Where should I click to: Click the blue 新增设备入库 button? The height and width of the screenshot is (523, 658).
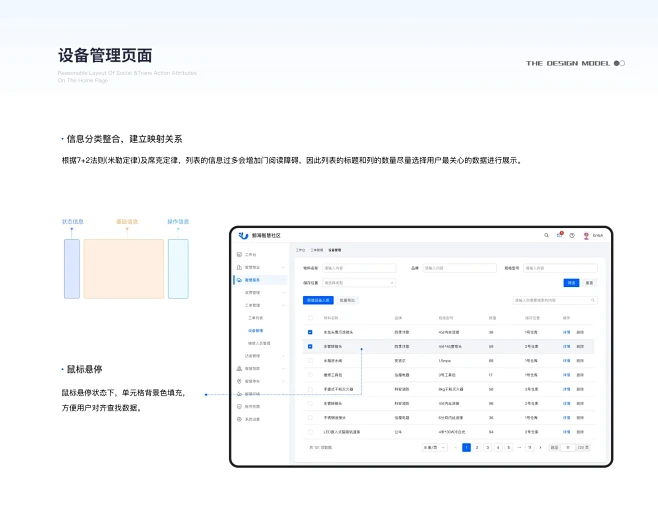[x=318, y=300]
